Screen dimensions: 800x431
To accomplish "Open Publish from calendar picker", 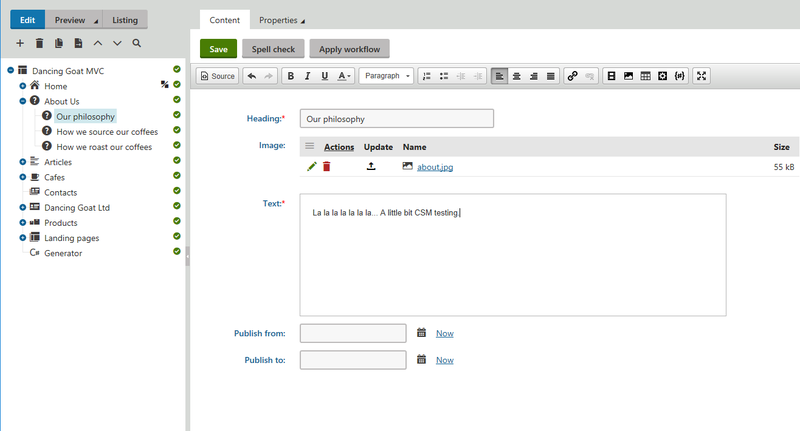I will (x=421, y=333).
